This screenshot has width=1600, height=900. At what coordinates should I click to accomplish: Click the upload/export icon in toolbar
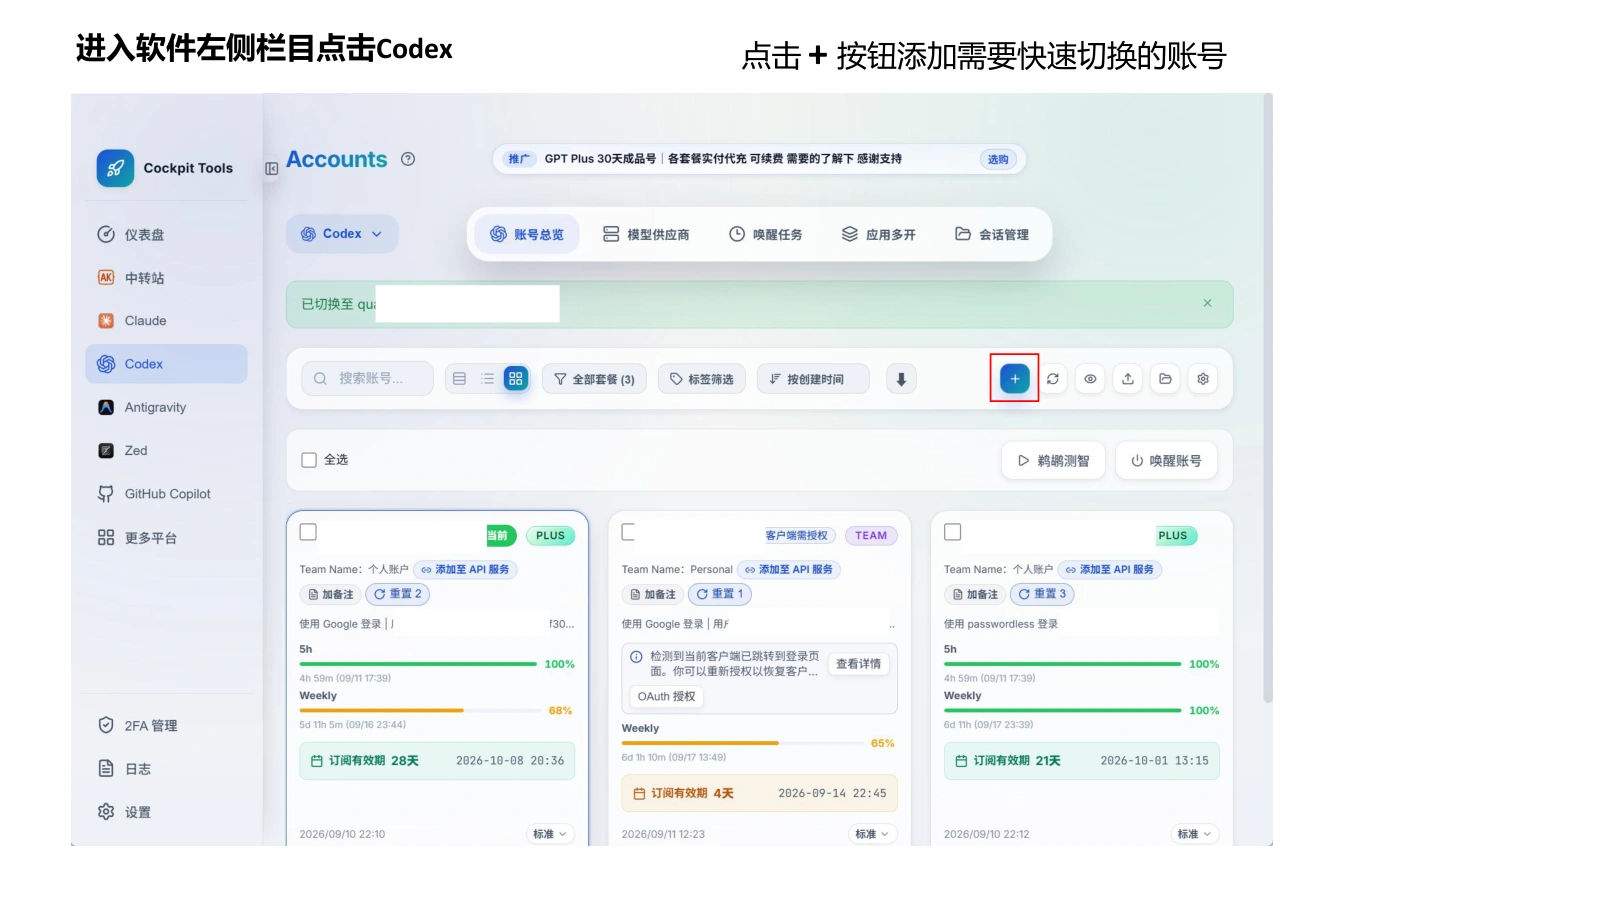[x=1128, y=379]
